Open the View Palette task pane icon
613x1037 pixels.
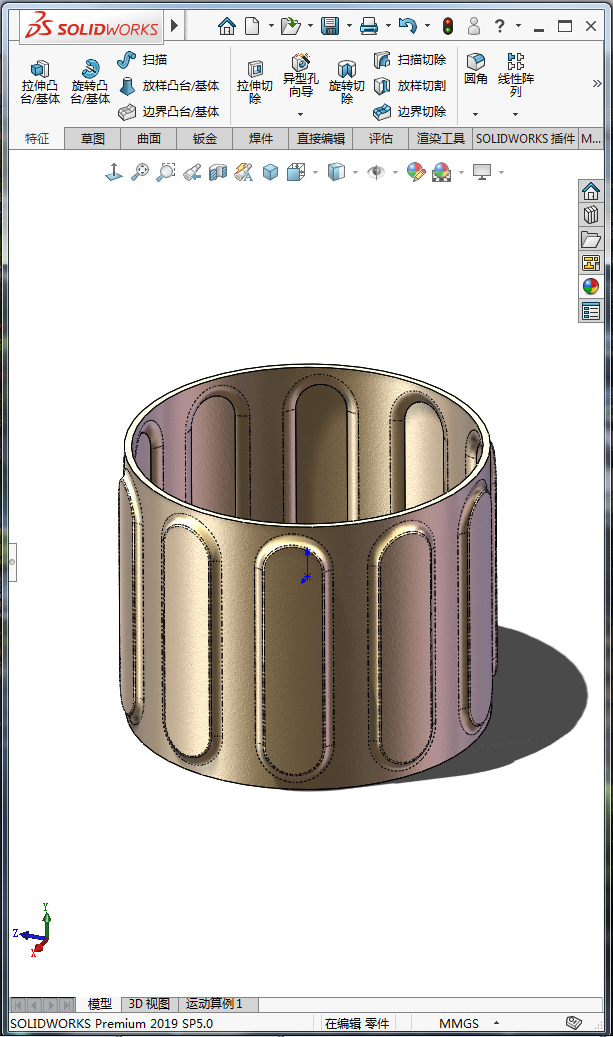(x=591, y=263)
